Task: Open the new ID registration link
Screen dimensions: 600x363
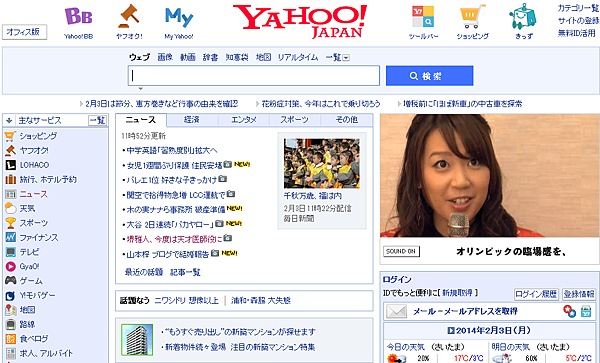Action: (x=457, y=293)
